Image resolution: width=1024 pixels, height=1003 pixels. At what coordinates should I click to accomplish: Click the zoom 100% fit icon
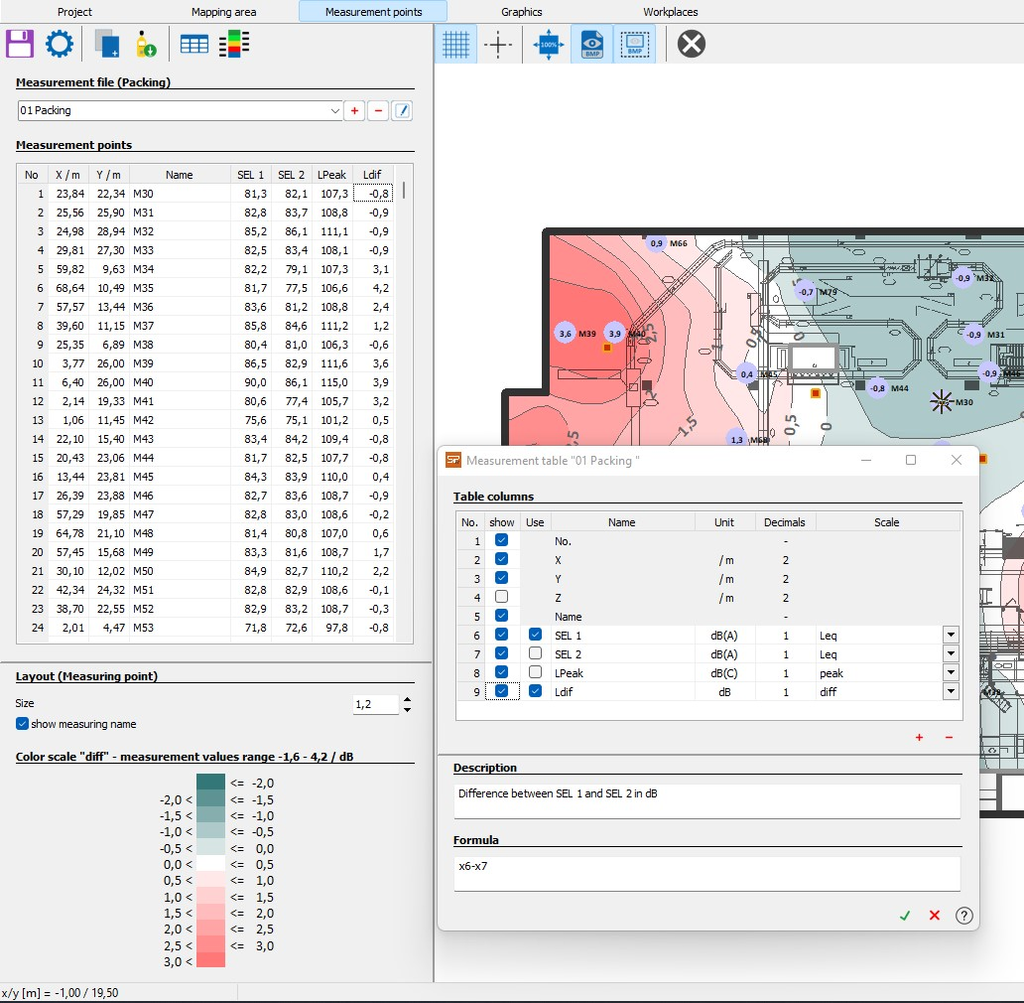549,45
